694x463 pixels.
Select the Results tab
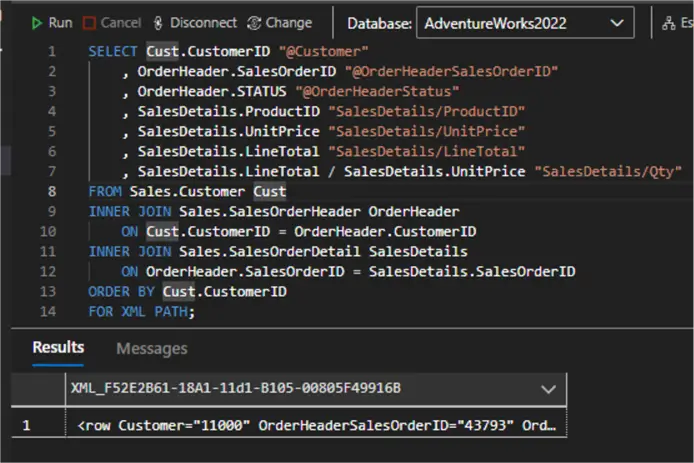pos(58,348)
